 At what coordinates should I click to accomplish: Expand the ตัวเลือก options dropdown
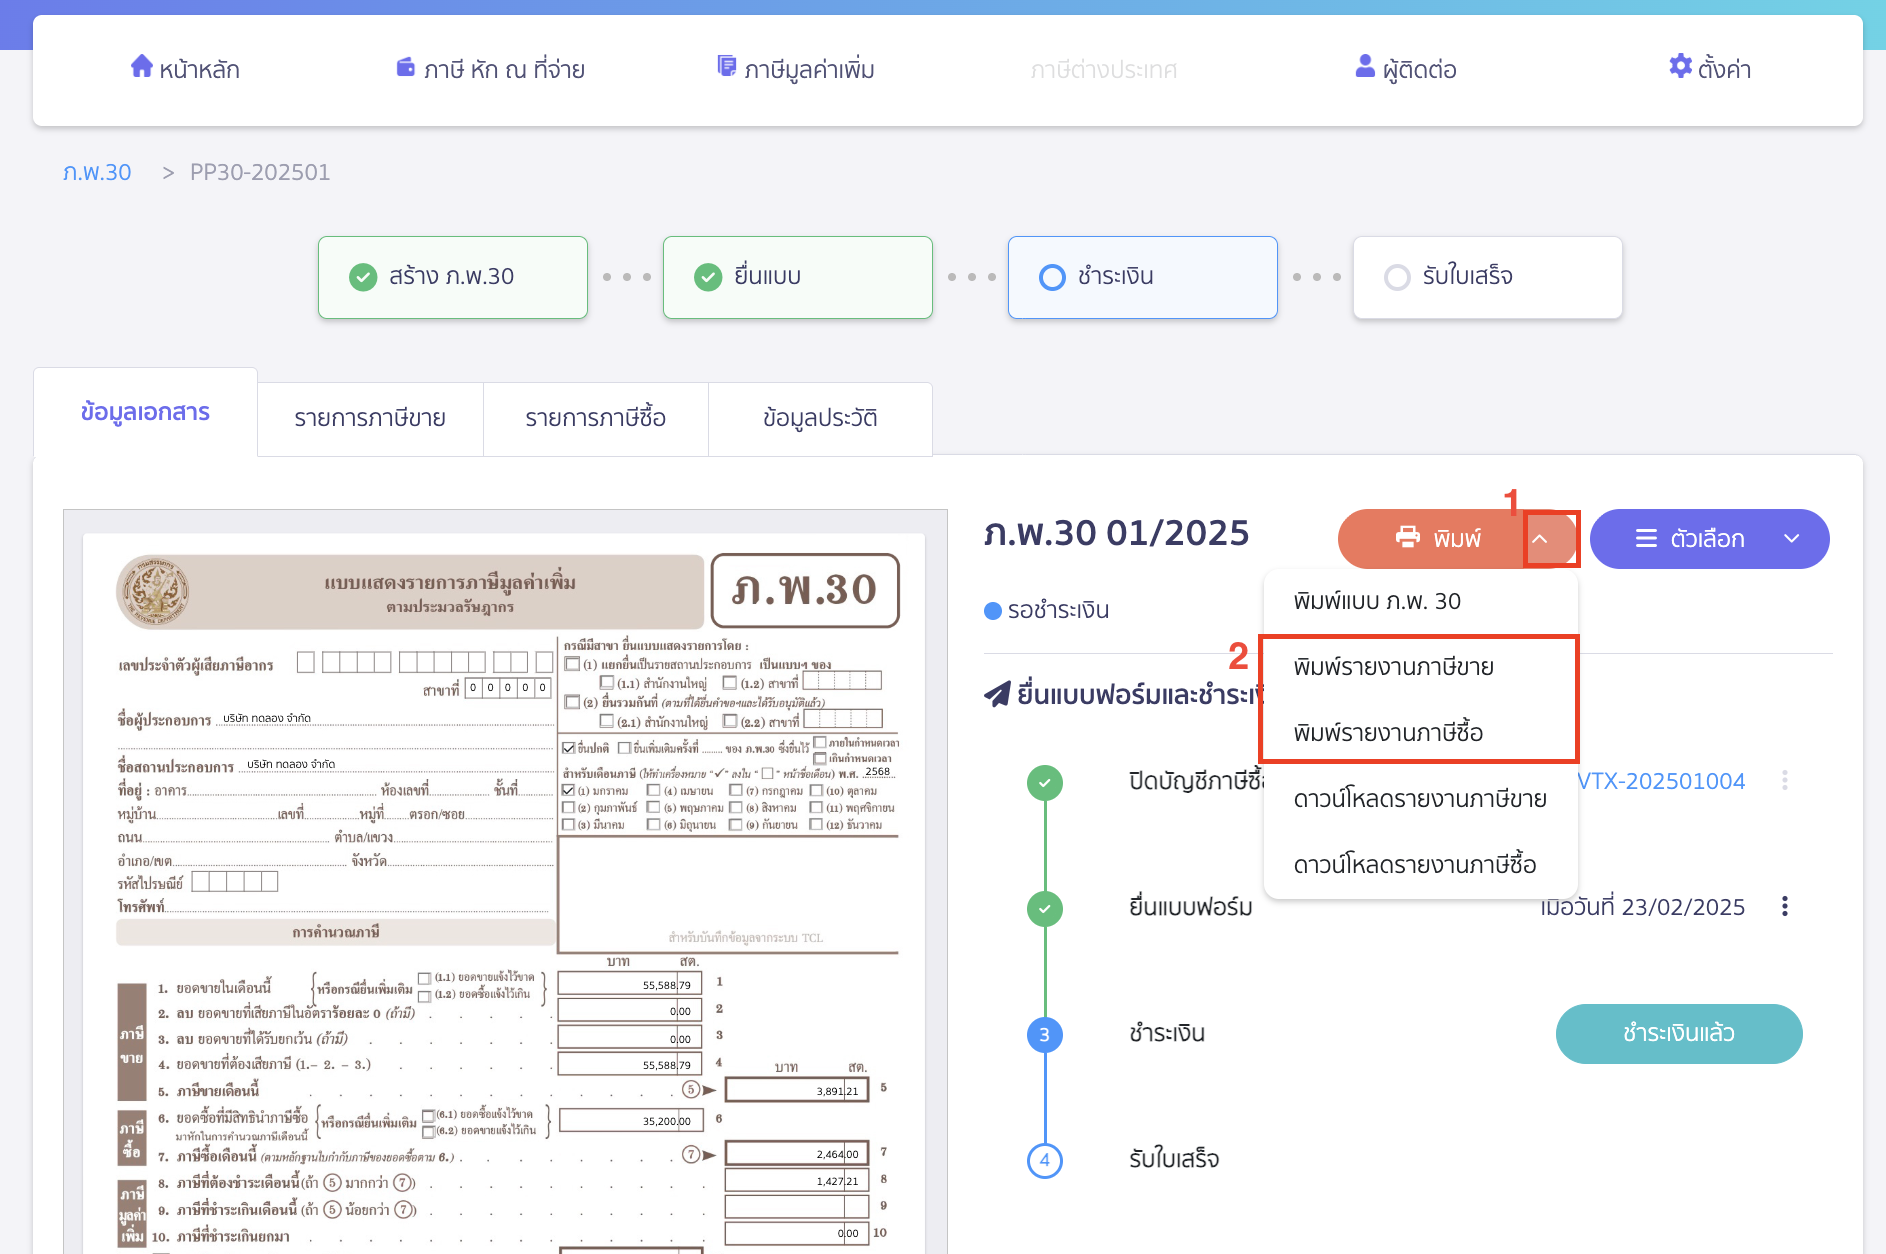(x=1791, y=539)
